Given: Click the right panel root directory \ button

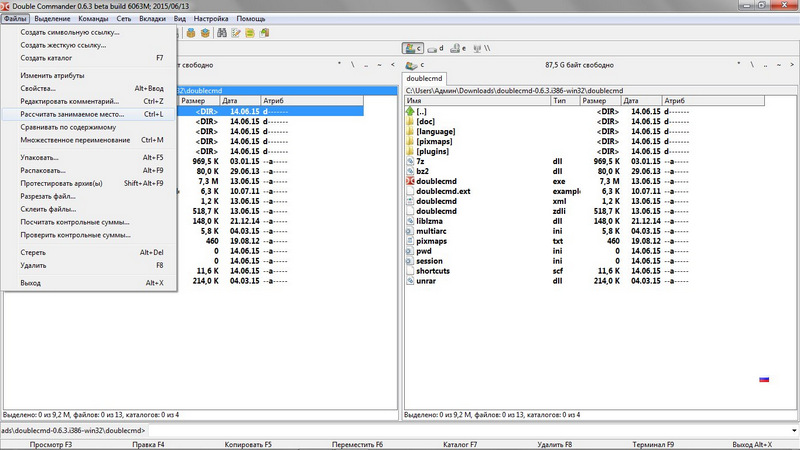Looking at the screenshot, I should [x=752, y=65].
